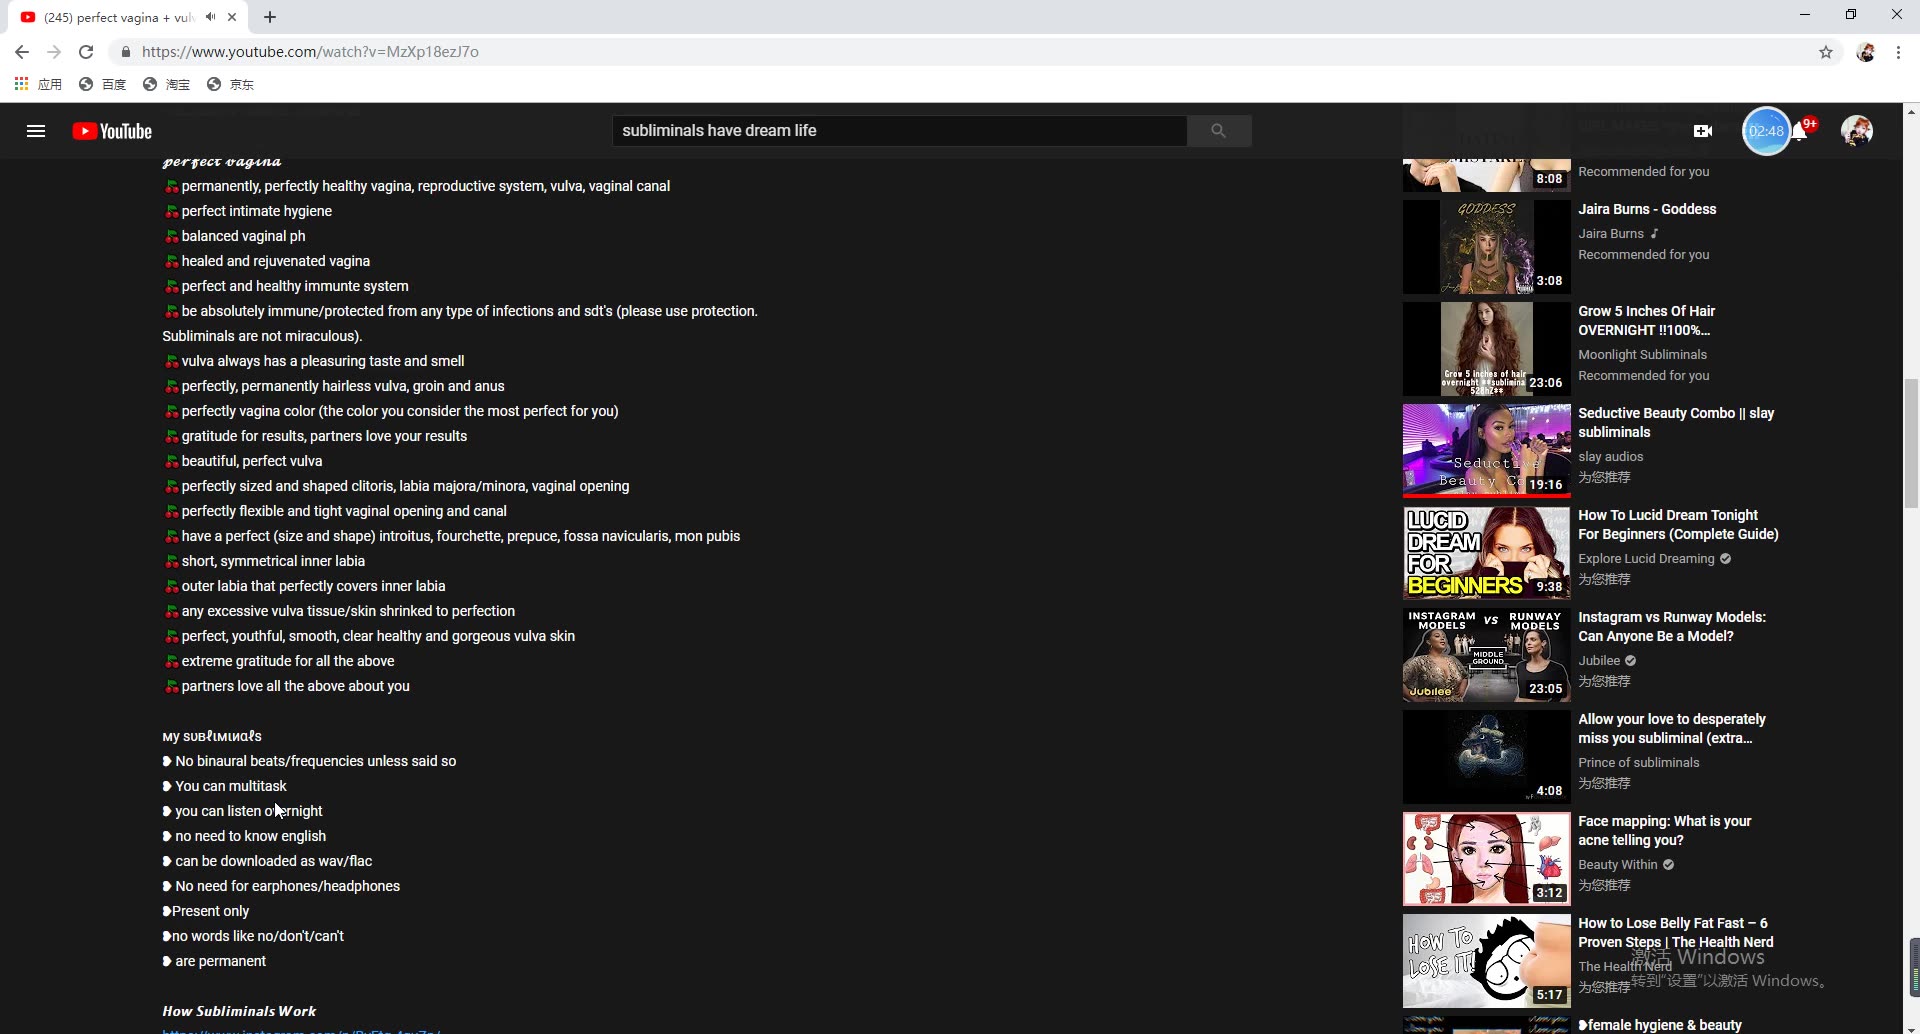Open the 京东 bookmark
This screenshot has height=1034, width=1920.
230,84
